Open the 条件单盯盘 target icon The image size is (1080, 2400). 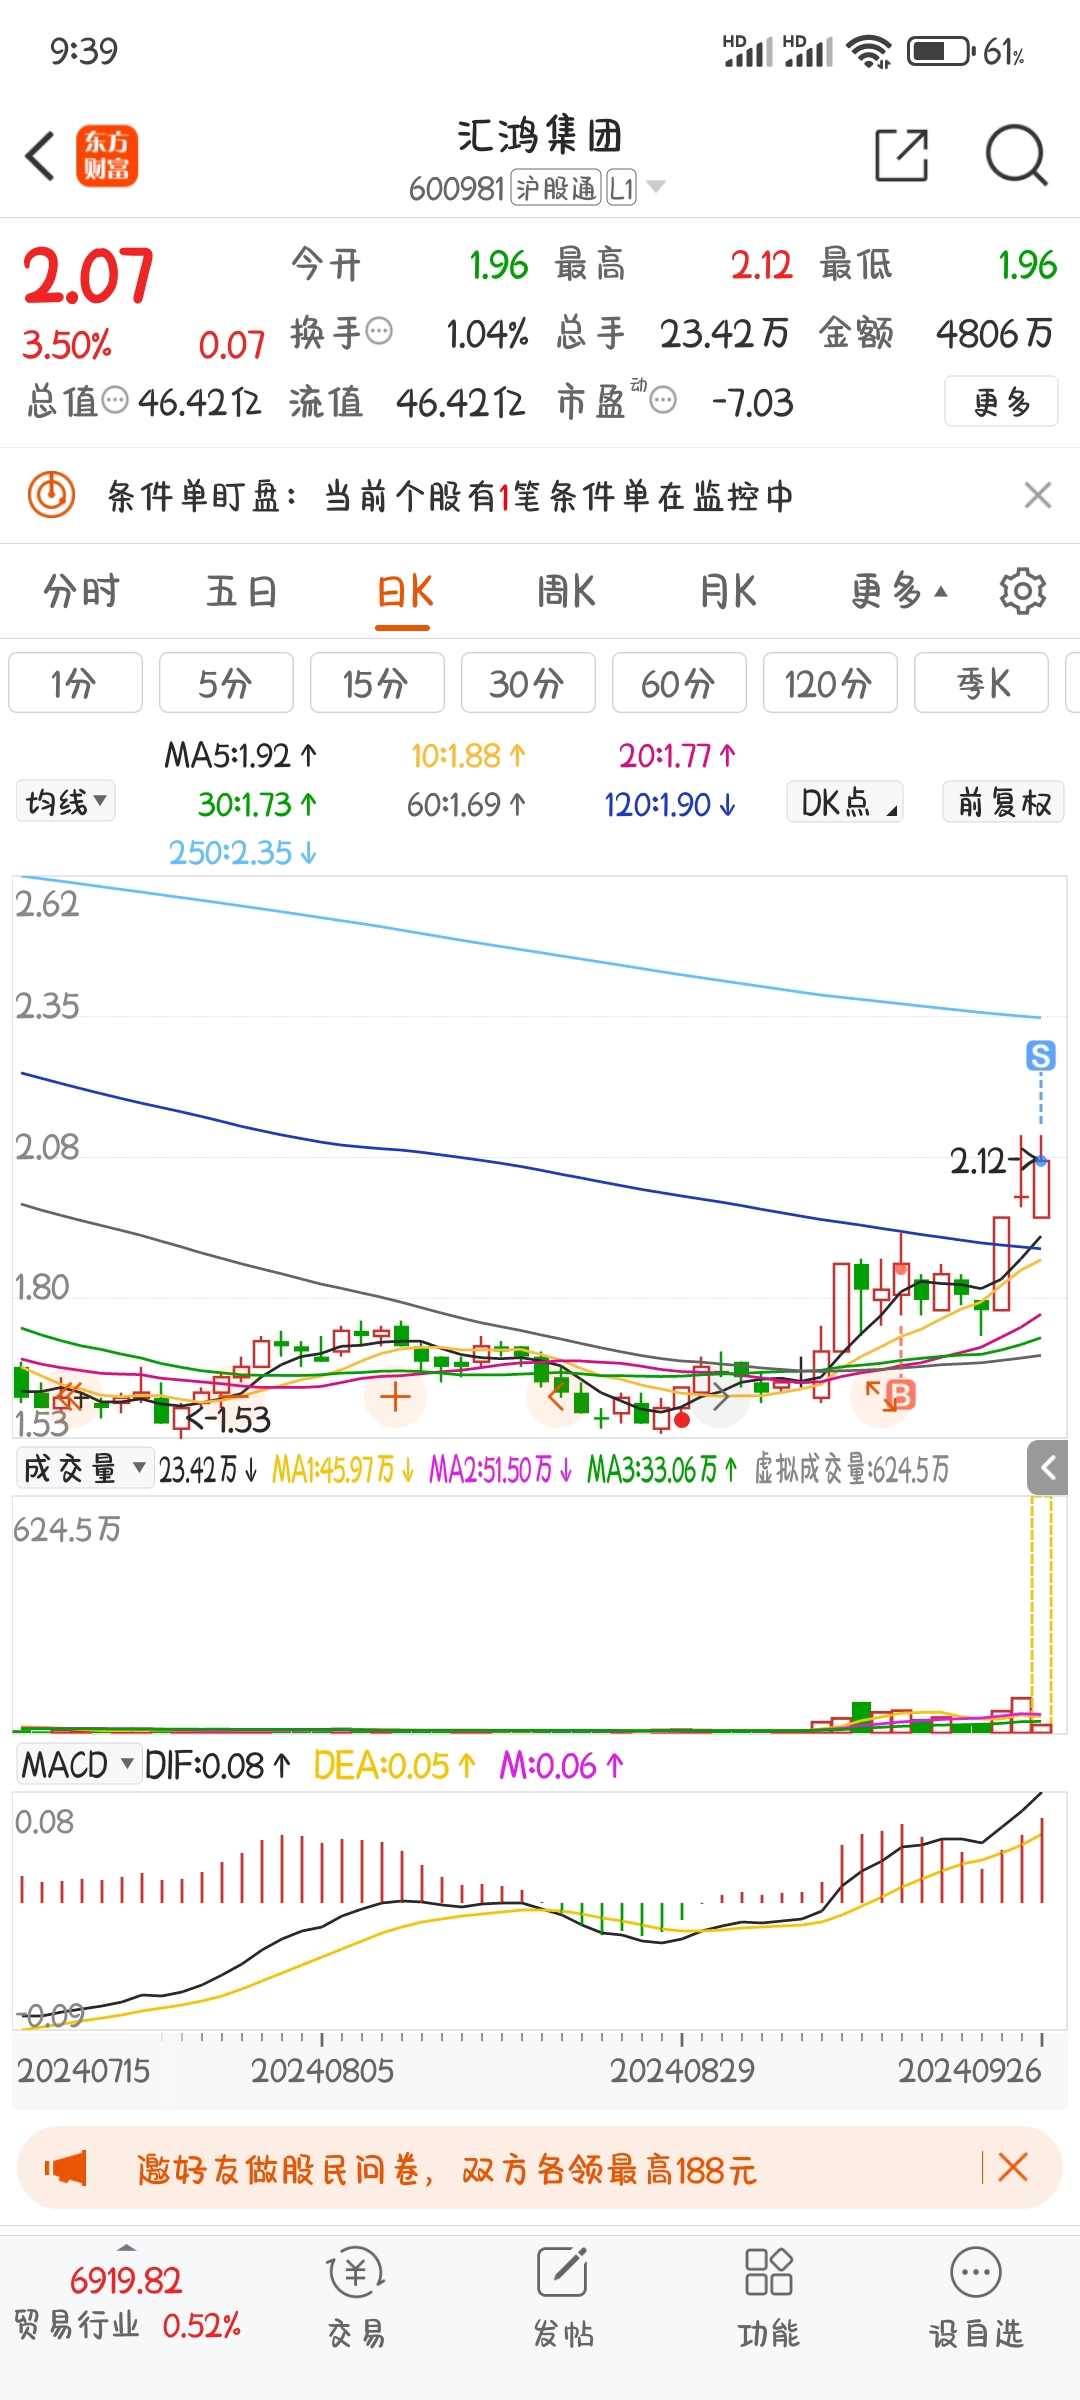(51, 495)
